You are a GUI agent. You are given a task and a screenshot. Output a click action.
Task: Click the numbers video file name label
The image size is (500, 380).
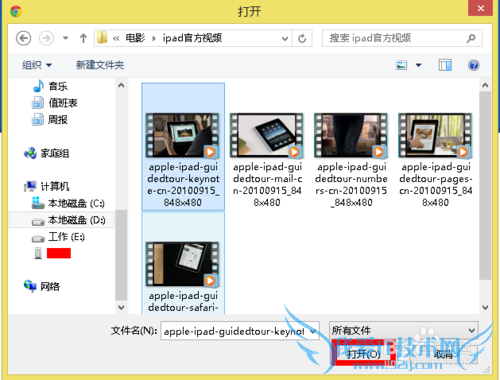pyautogui.click(x=351, y=184)
